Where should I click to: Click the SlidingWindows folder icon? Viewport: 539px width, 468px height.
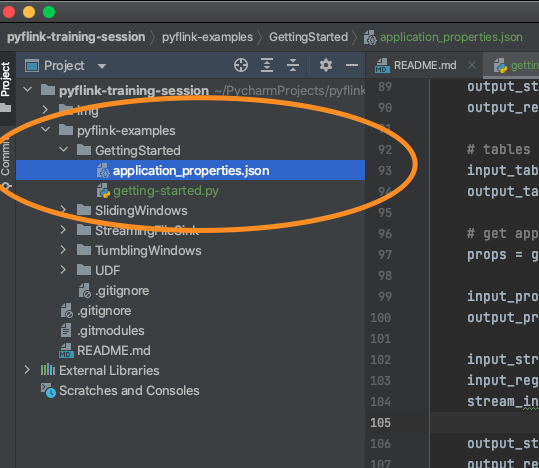84,210
